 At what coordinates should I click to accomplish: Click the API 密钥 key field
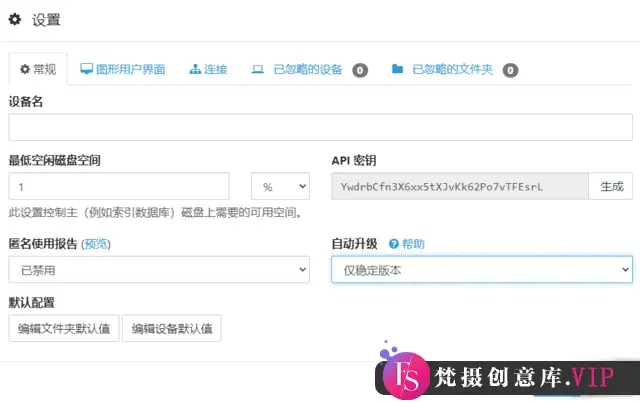(x=460, y=186)
